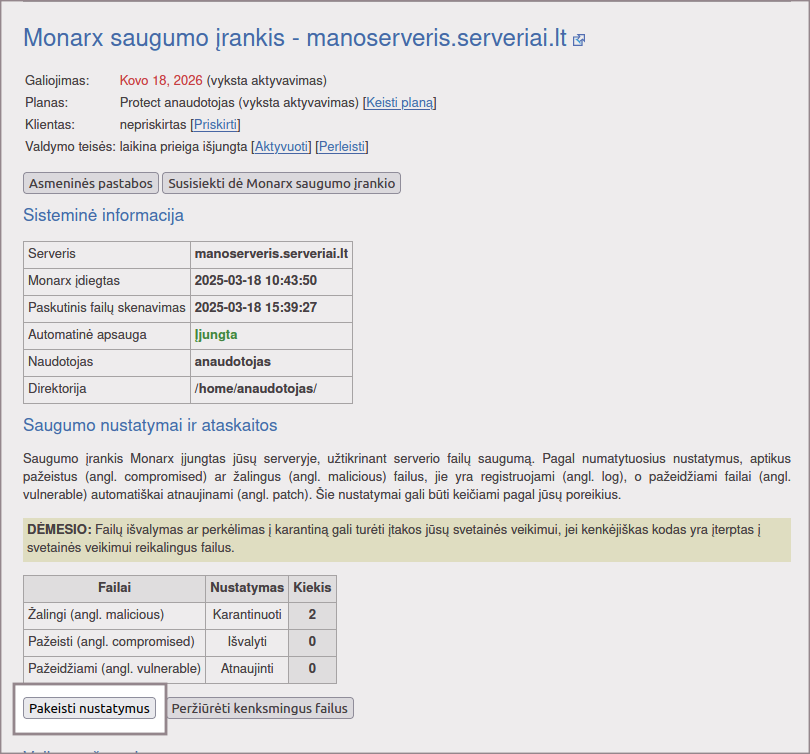This screenshot has height=754, width=810.
Task: Select the manoserveris.serveriai.lt server table cell
Action: pos(270,254)
